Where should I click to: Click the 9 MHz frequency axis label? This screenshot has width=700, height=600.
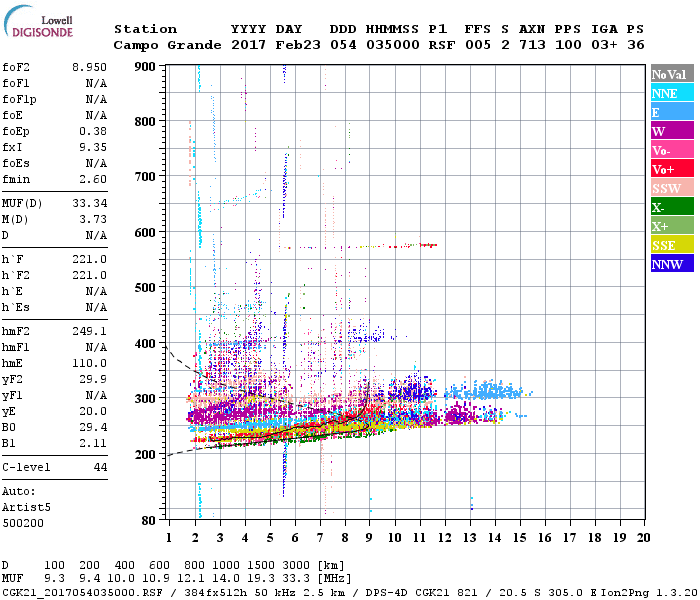369,538
